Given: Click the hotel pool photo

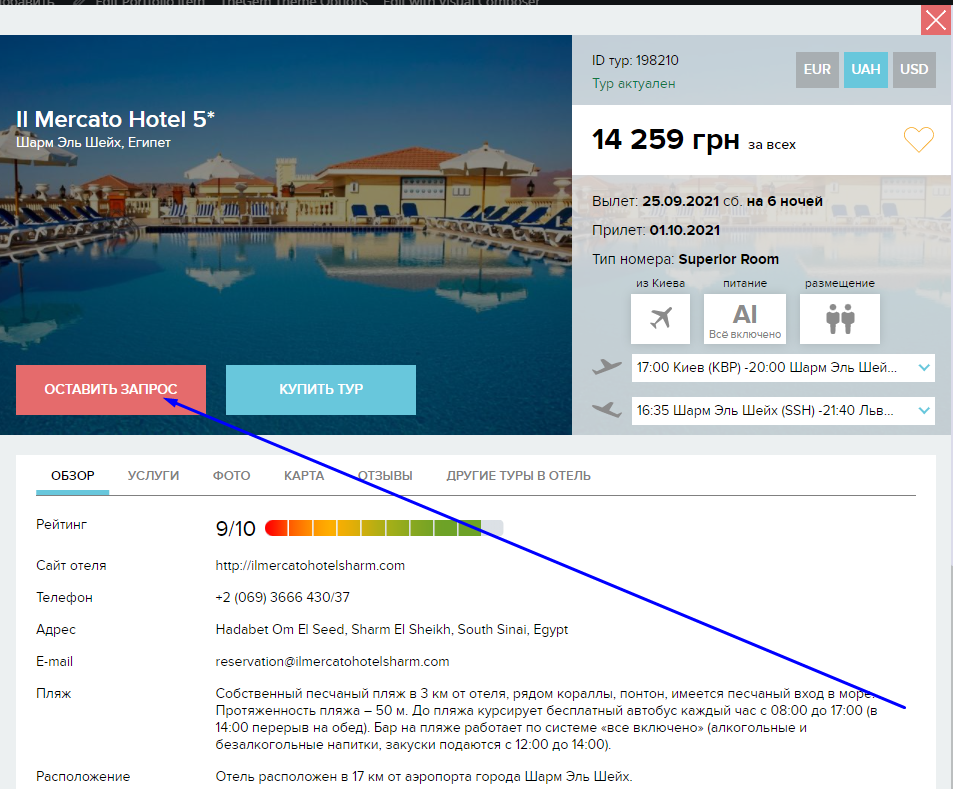Looking at the screenshot, I should 286,235.
